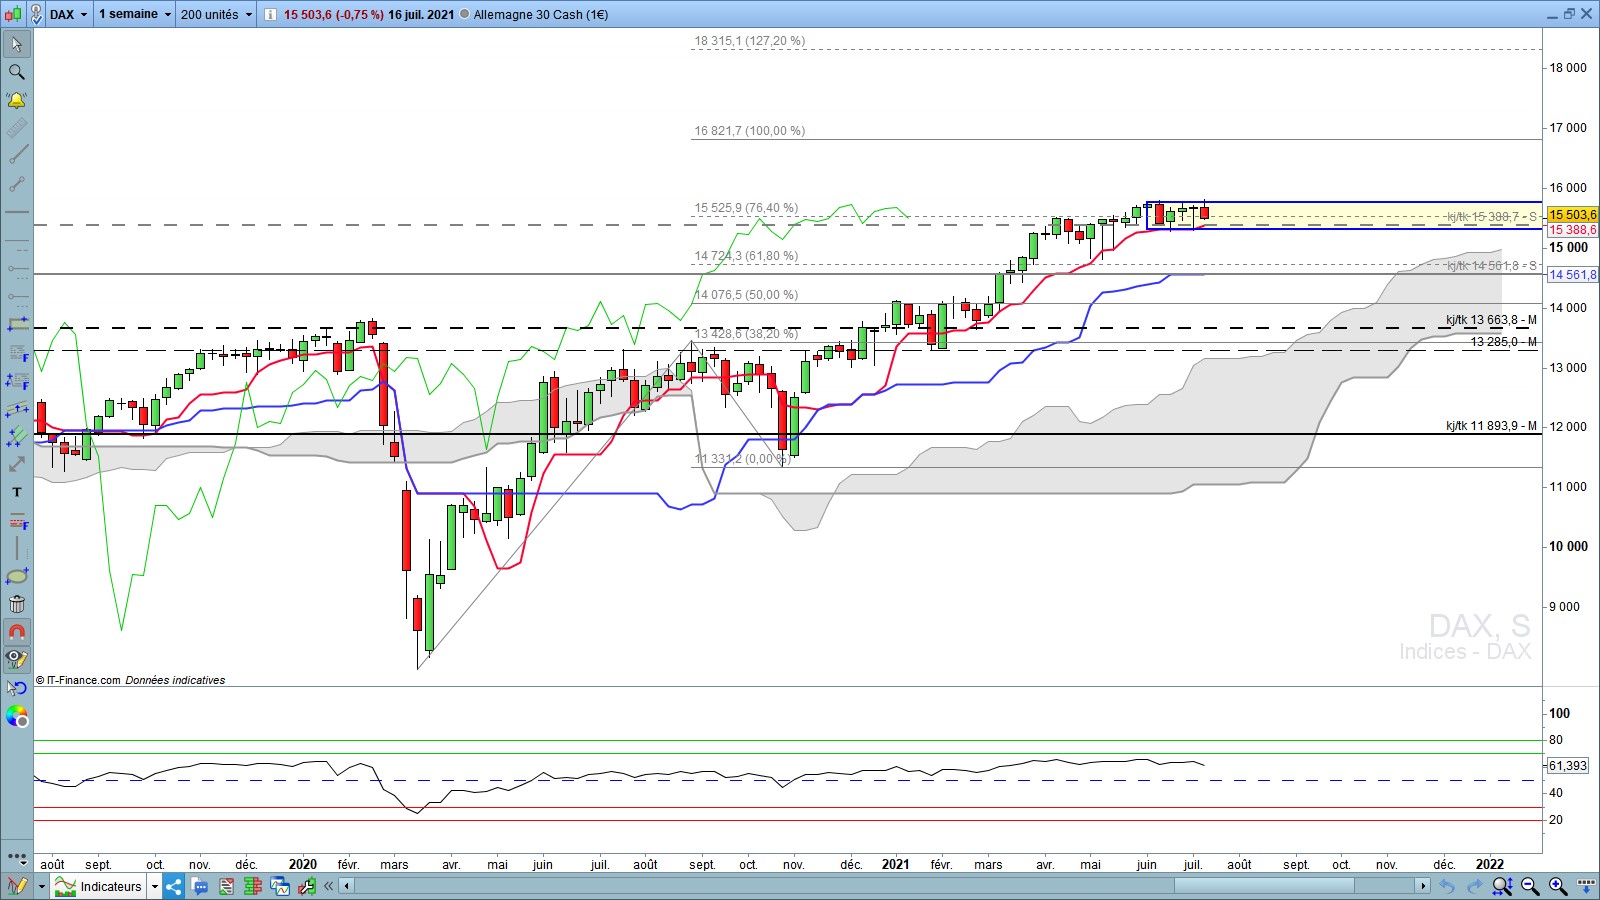Select the rectangle drawing tool

click(17, 324)
